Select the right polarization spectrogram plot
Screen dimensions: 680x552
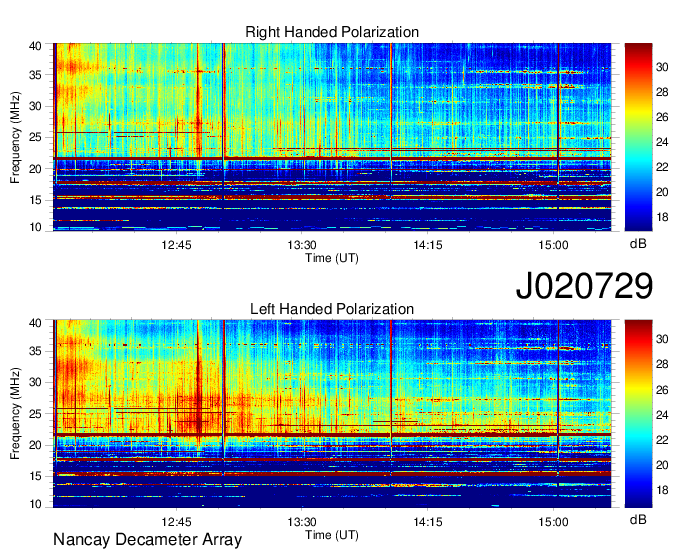pyautogui.click(x=332, y=137)
